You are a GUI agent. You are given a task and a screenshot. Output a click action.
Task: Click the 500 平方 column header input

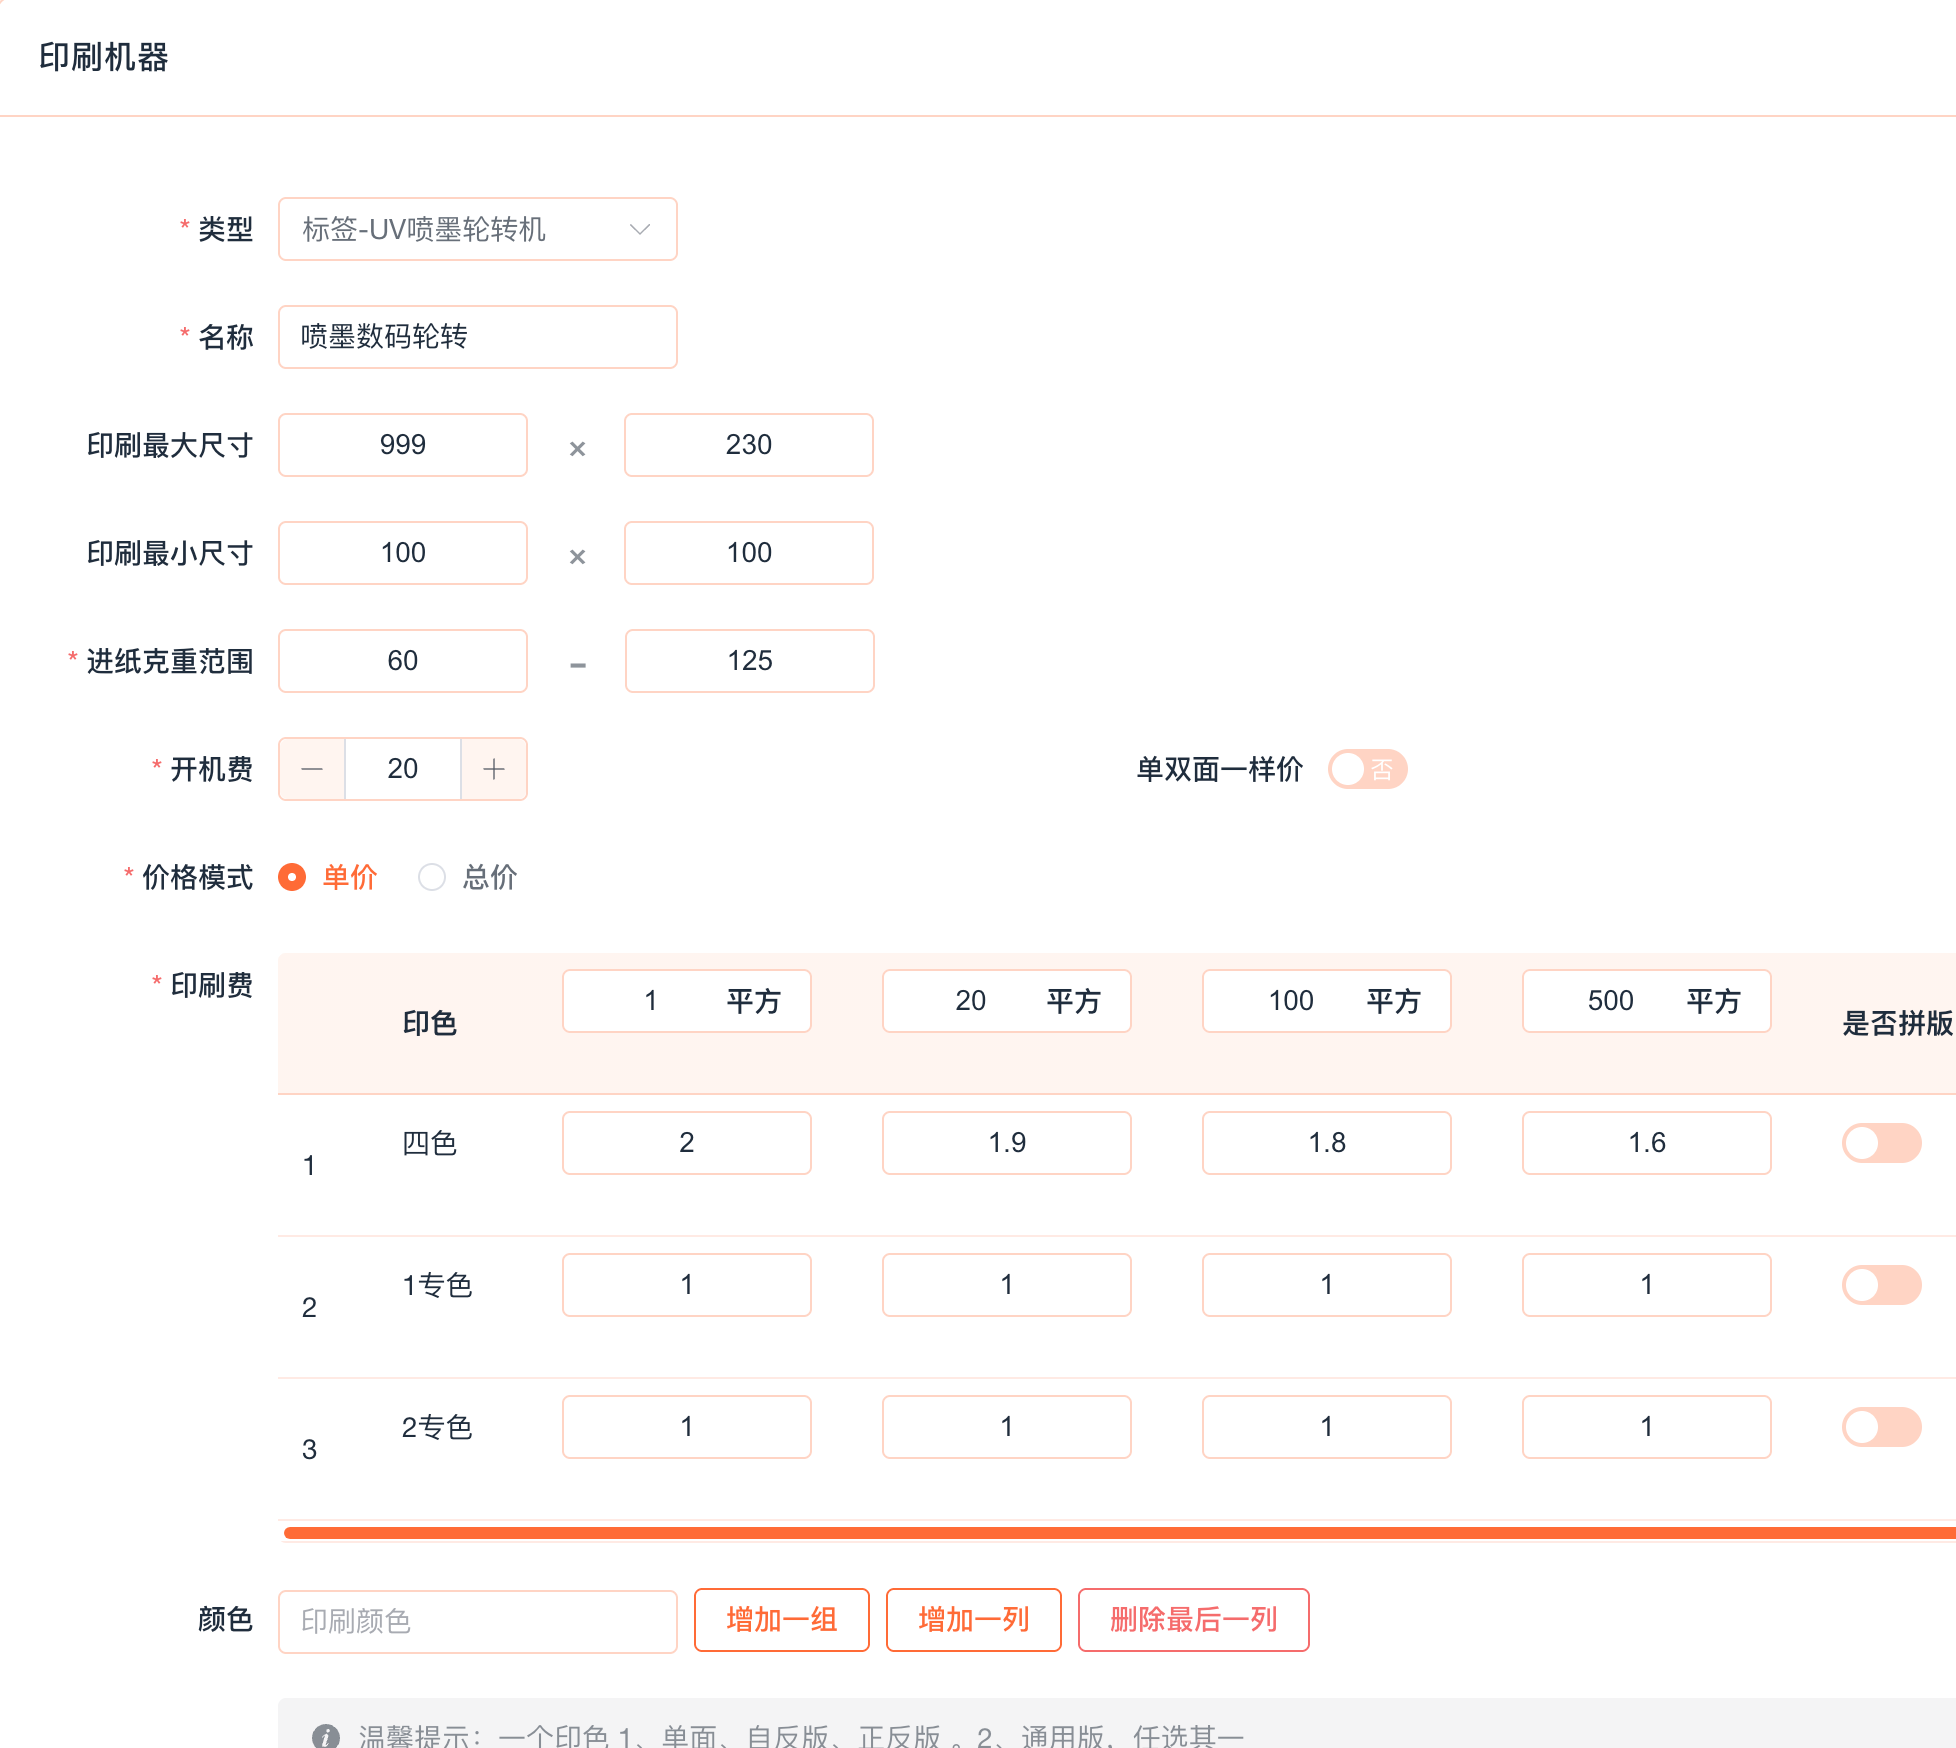pyautogui.click(x=1610, y=1001)
